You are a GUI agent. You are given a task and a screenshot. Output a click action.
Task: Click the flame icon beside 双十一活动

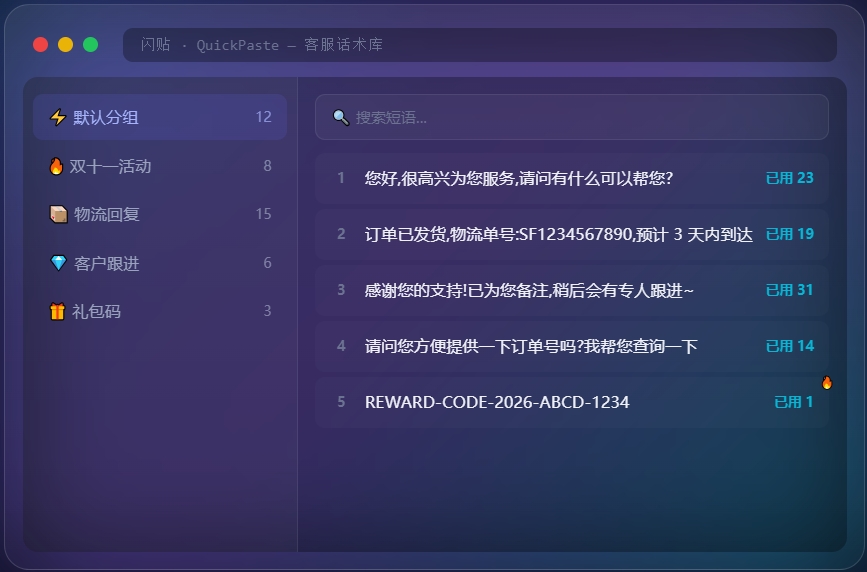point(56,166)
